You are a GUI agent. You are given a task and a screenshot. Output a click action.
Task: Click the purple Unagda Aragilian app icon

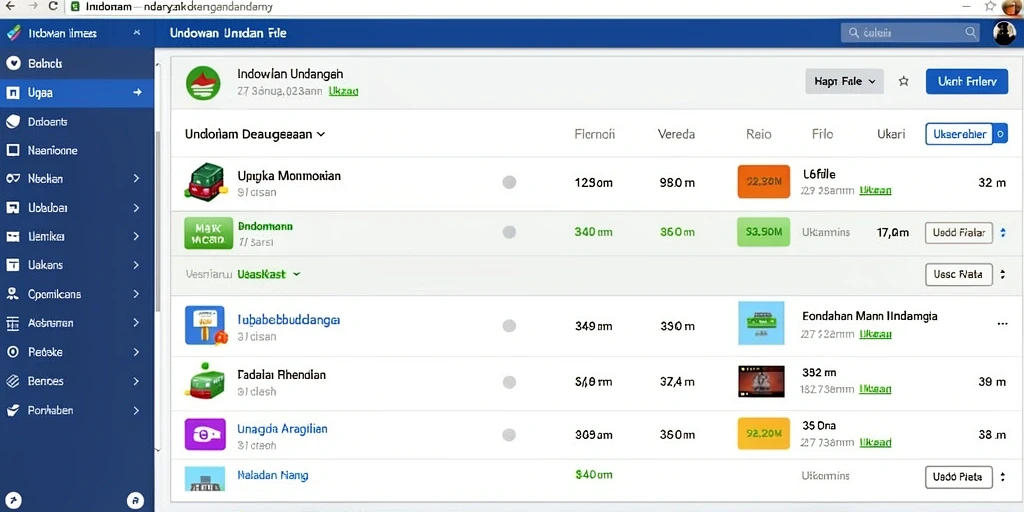205,434
